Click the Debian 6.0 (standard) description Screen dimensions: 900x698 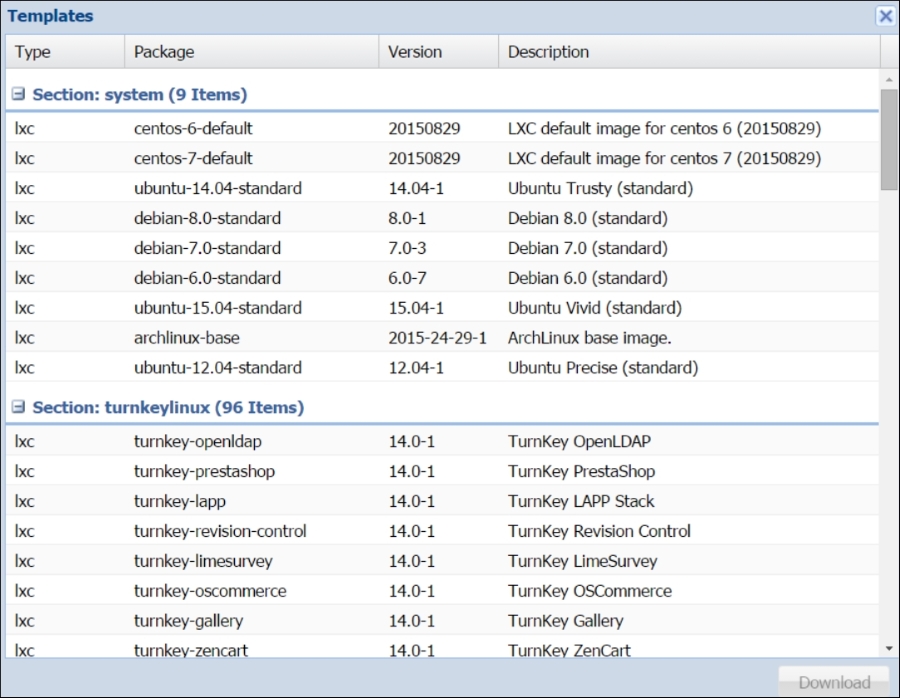point(588,278)
